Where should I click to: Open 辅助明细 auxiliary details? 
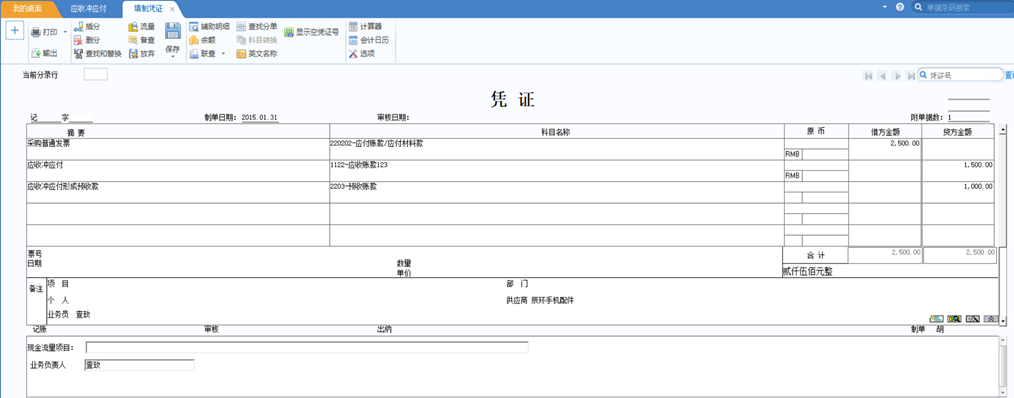pos(210,27)
